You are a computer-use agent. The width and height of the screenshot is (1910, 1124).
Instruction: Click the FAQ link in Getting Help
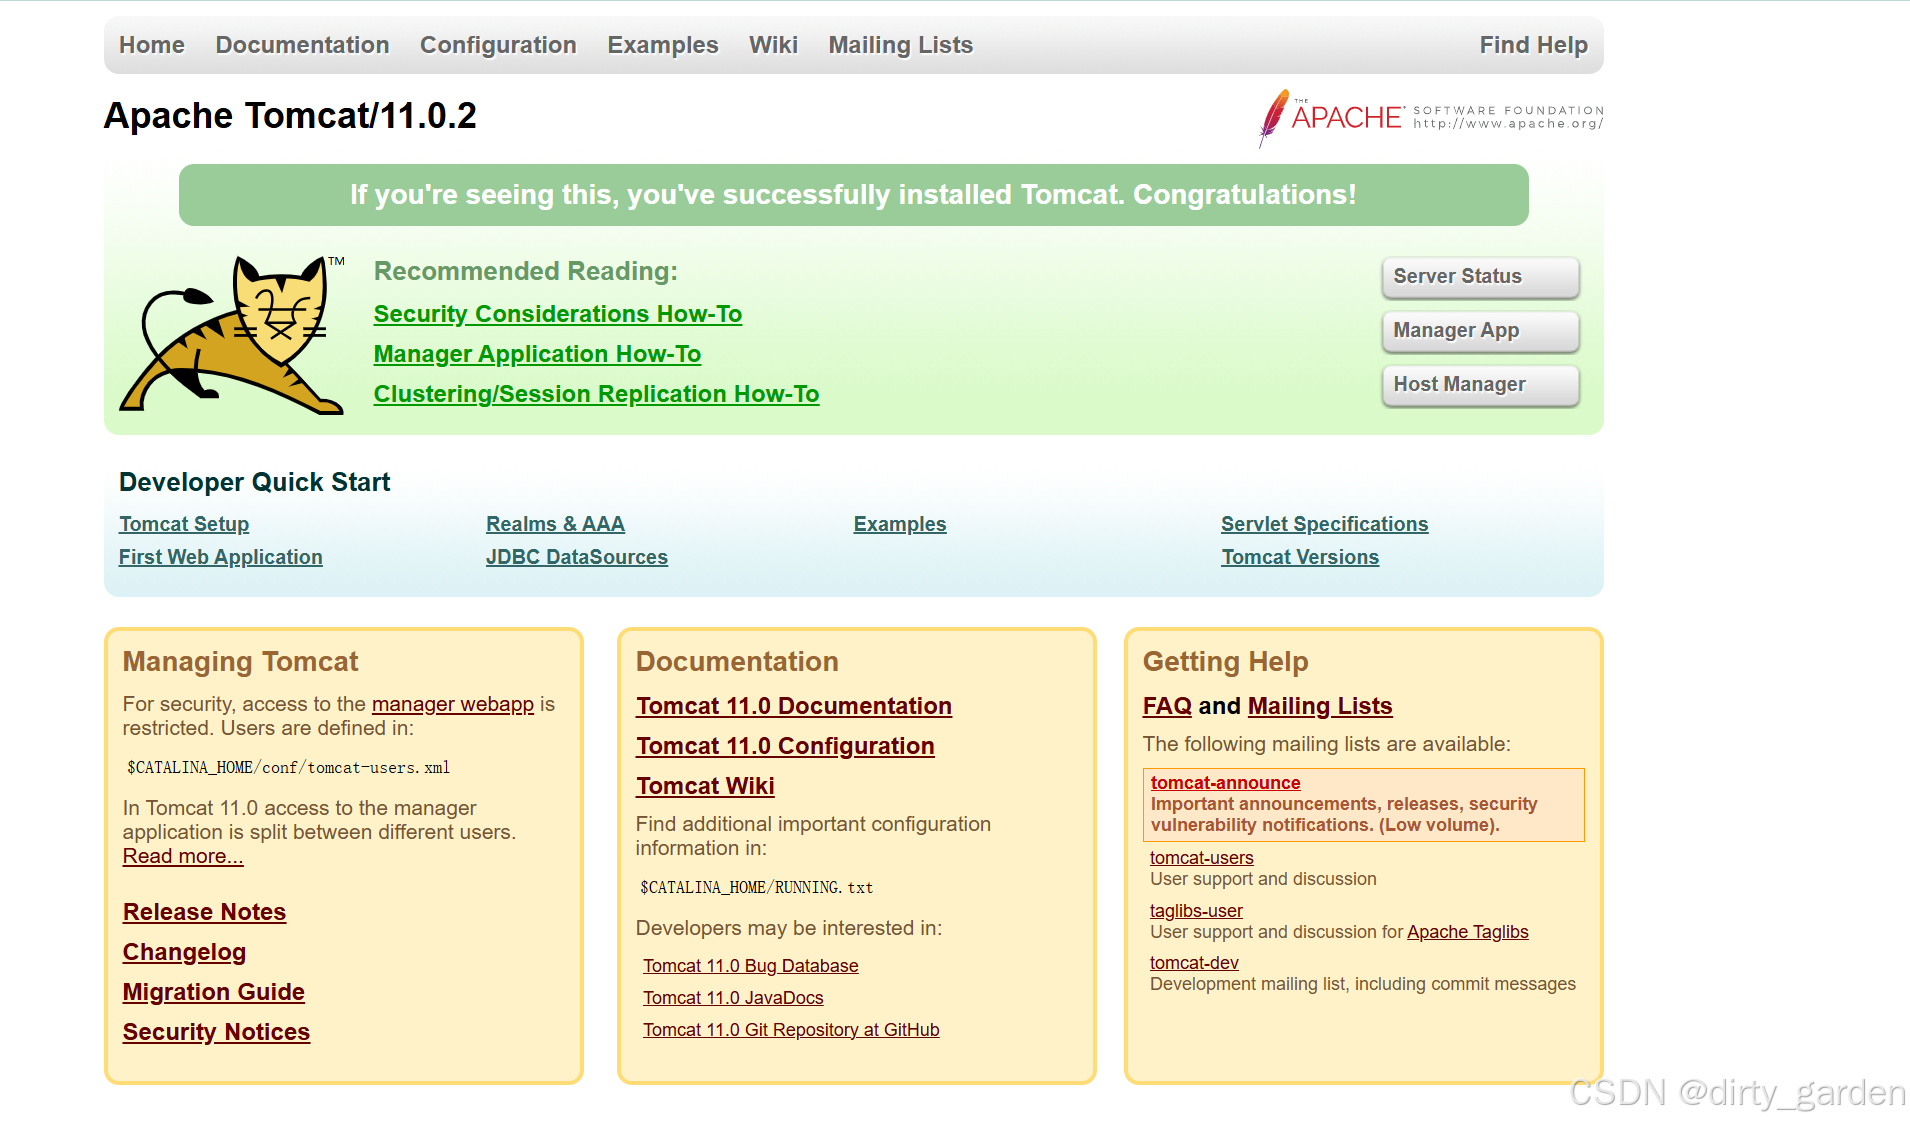(1167, 706)
